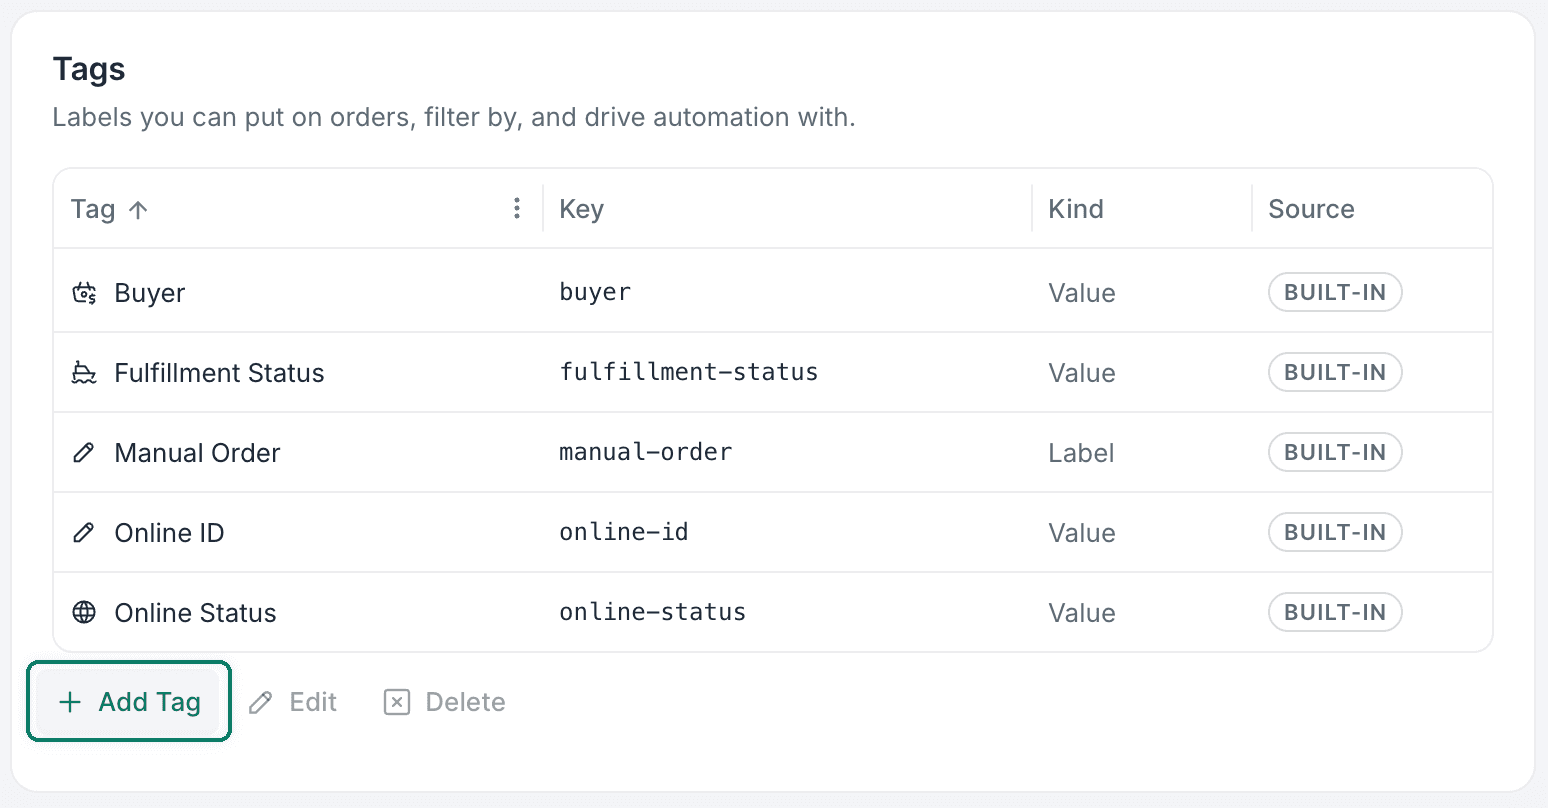Click the ascending sort arrow beside Tag

click(x=139, y=209)
